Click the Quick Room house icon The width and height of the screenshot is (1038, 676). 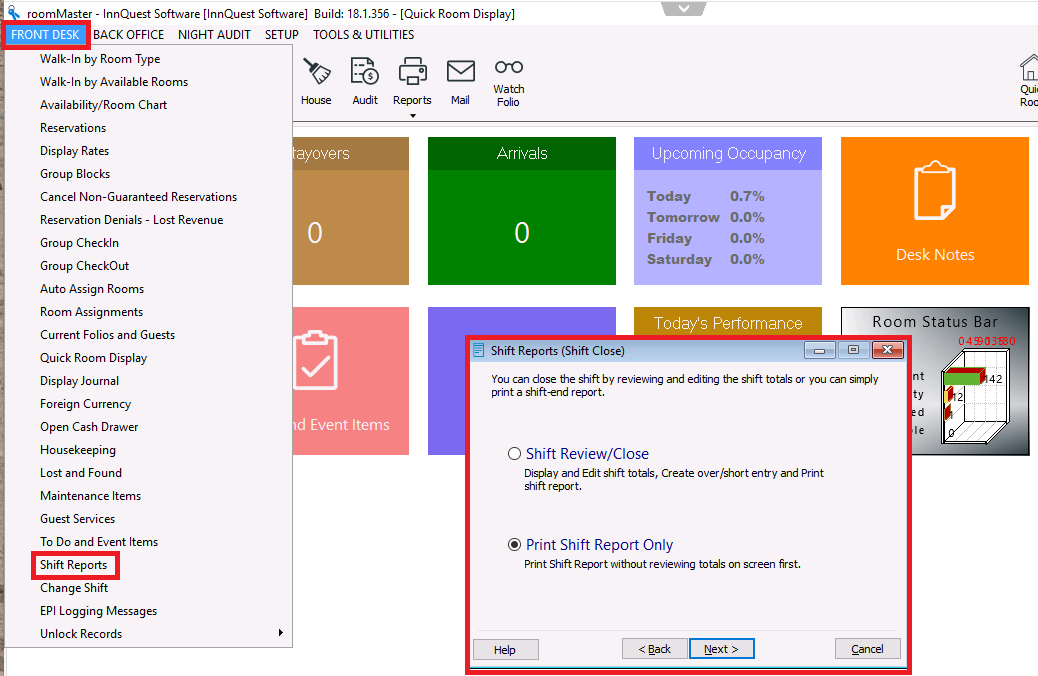click(x=1028, y=70)
